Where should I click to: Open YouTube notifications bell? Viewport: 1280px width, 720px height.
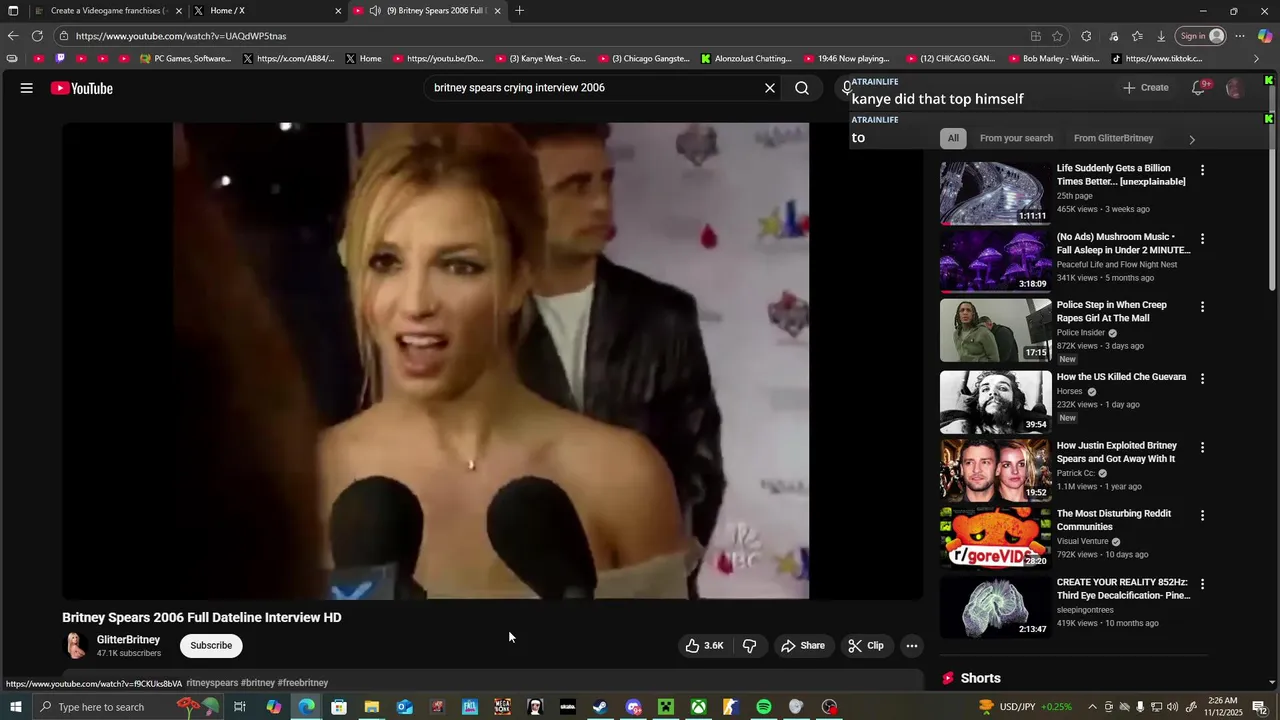pyautogui.click(x=1198, y=88)
